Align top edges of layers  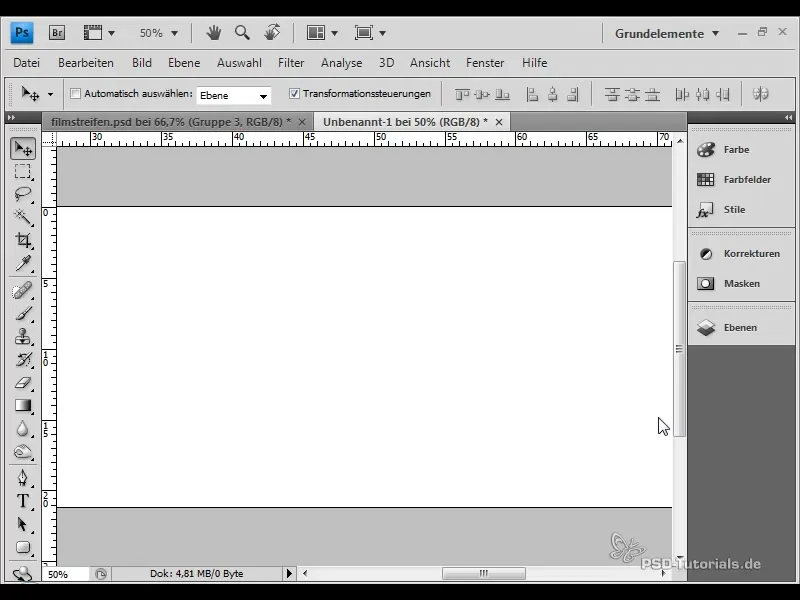[462, 94]
